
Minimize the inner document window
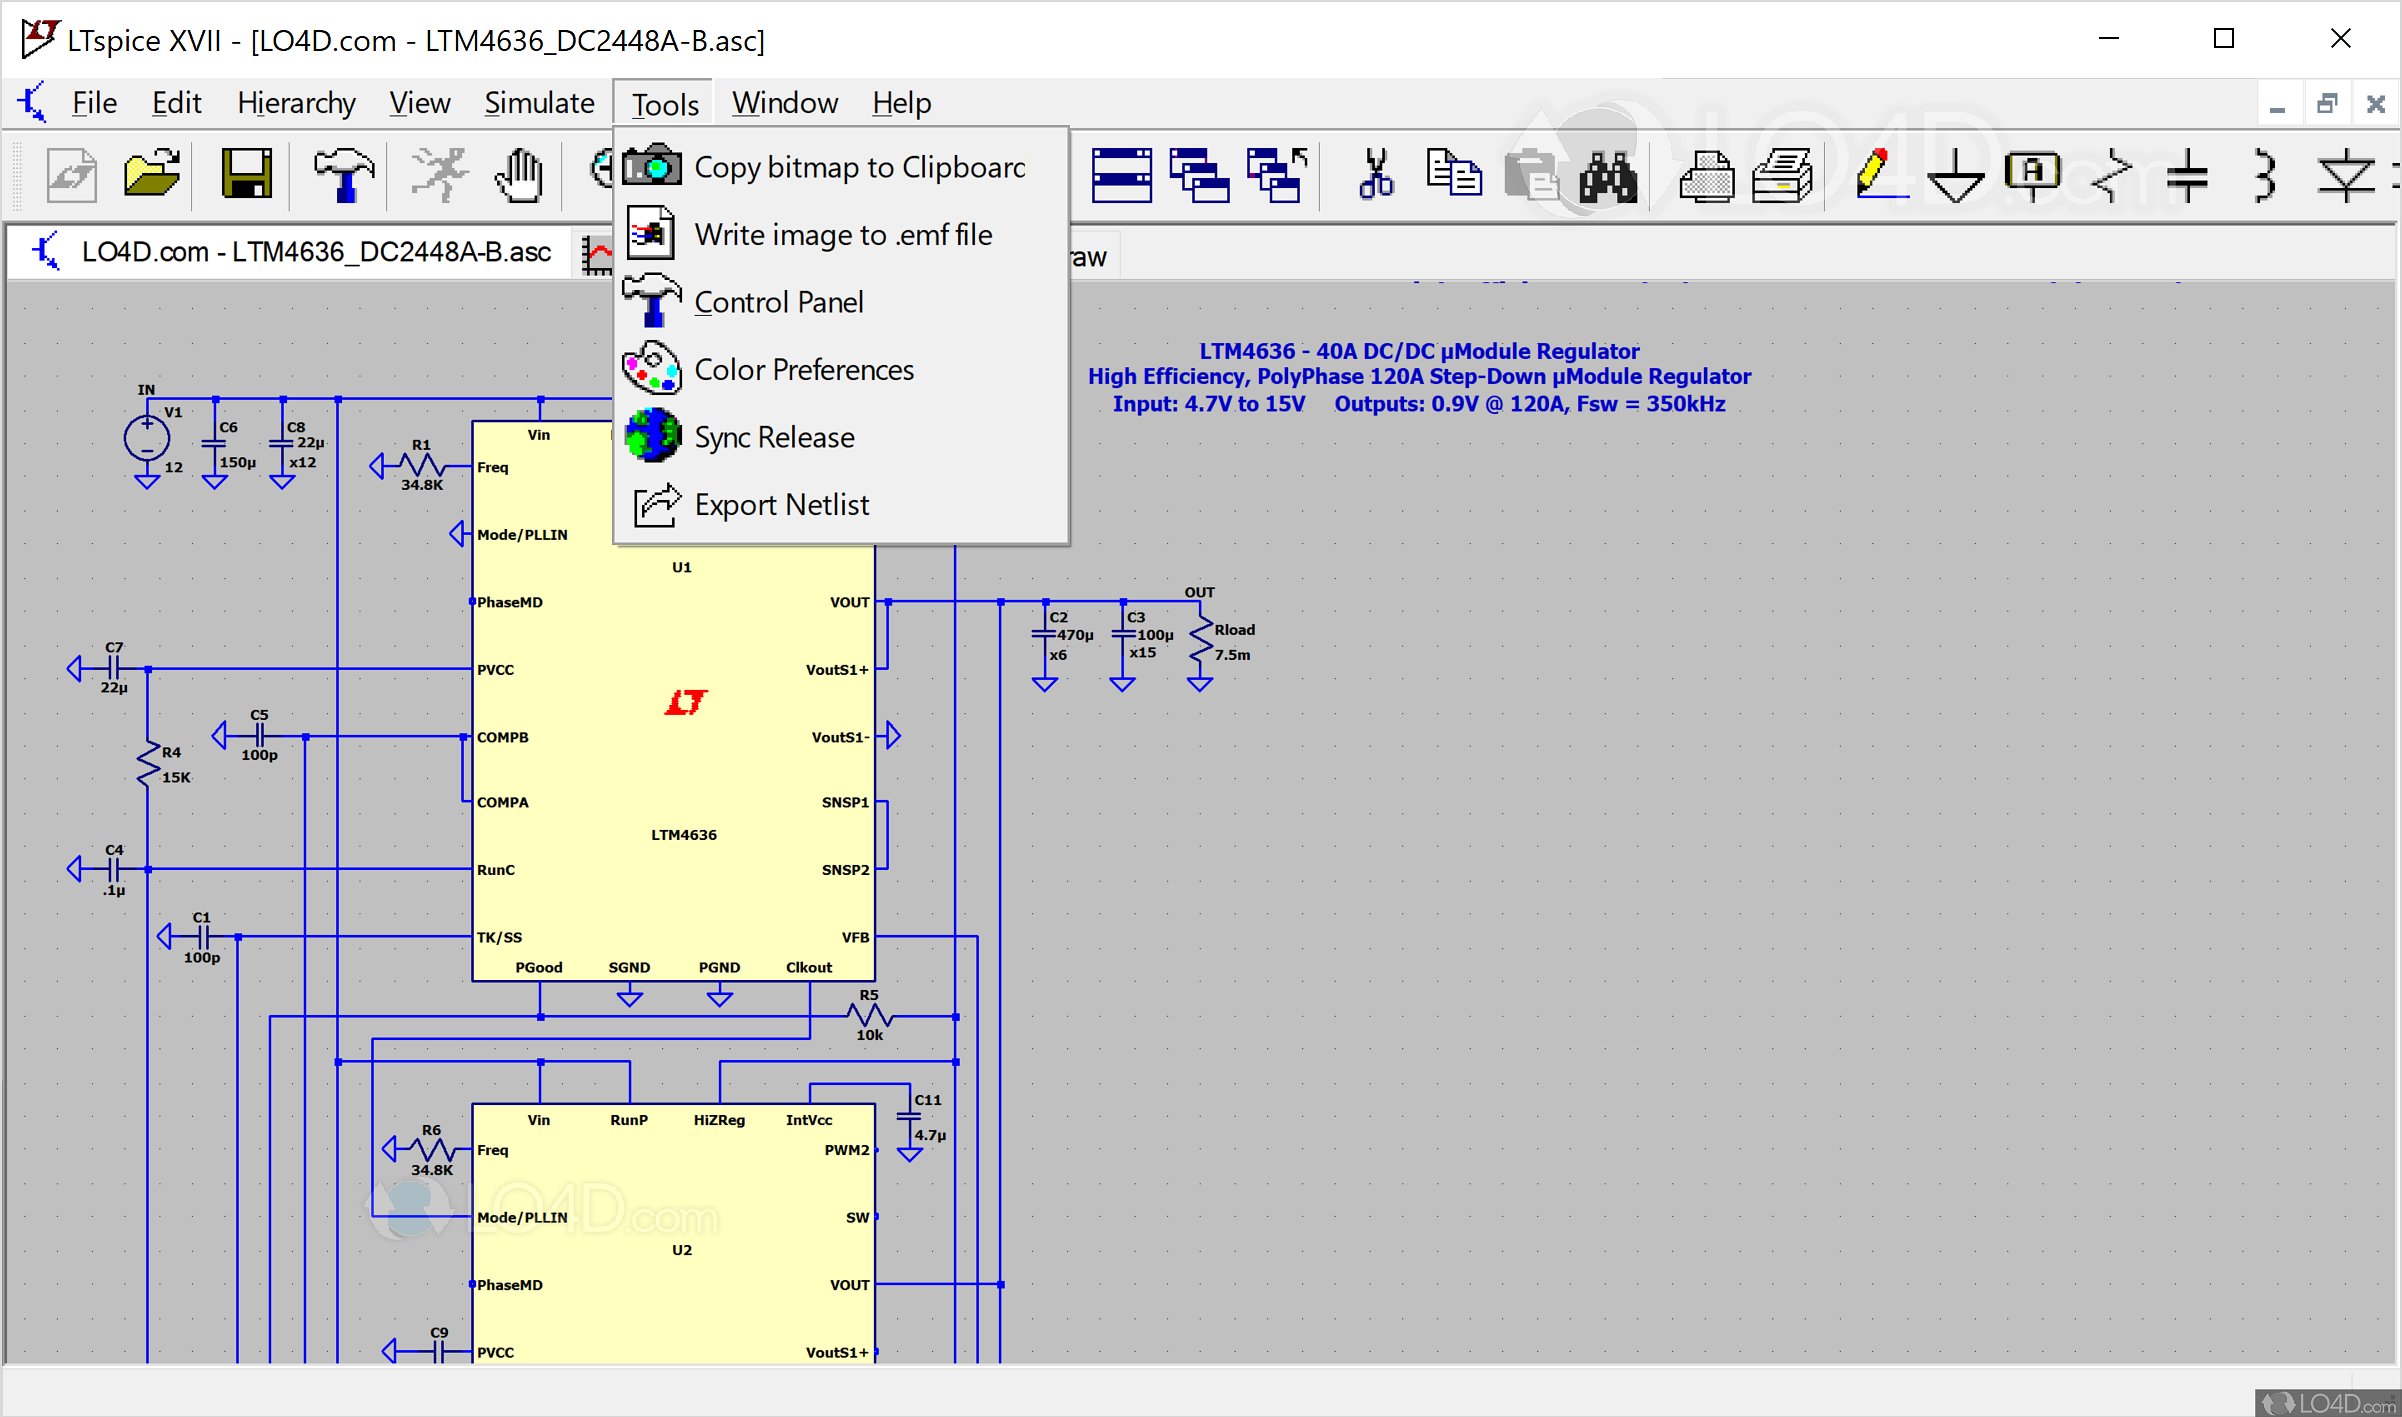pyautogui.click(x=2277, y=104)
